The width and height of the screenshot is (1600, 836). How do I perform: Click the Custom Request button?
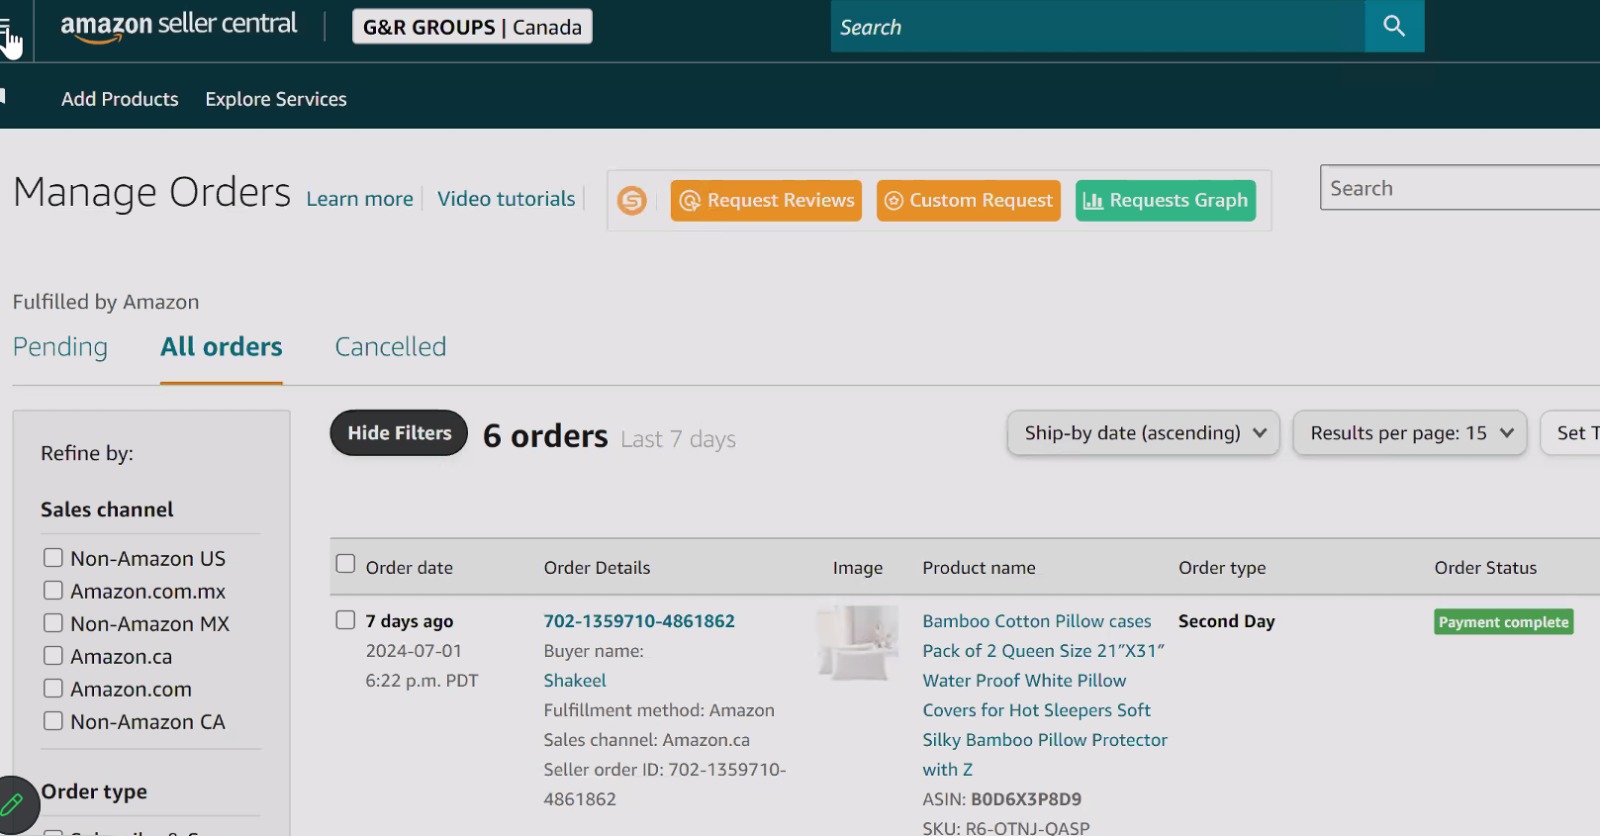point(968,201)
